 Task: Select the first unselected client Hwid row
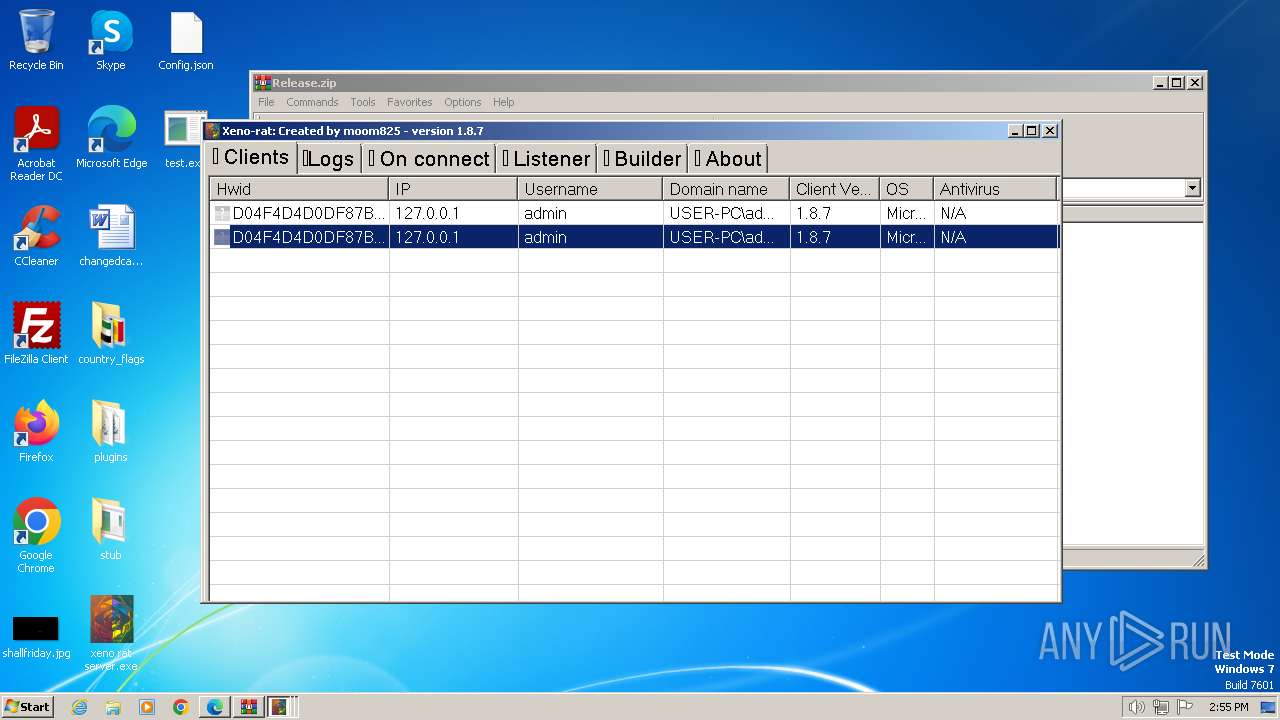coord(299,213)
